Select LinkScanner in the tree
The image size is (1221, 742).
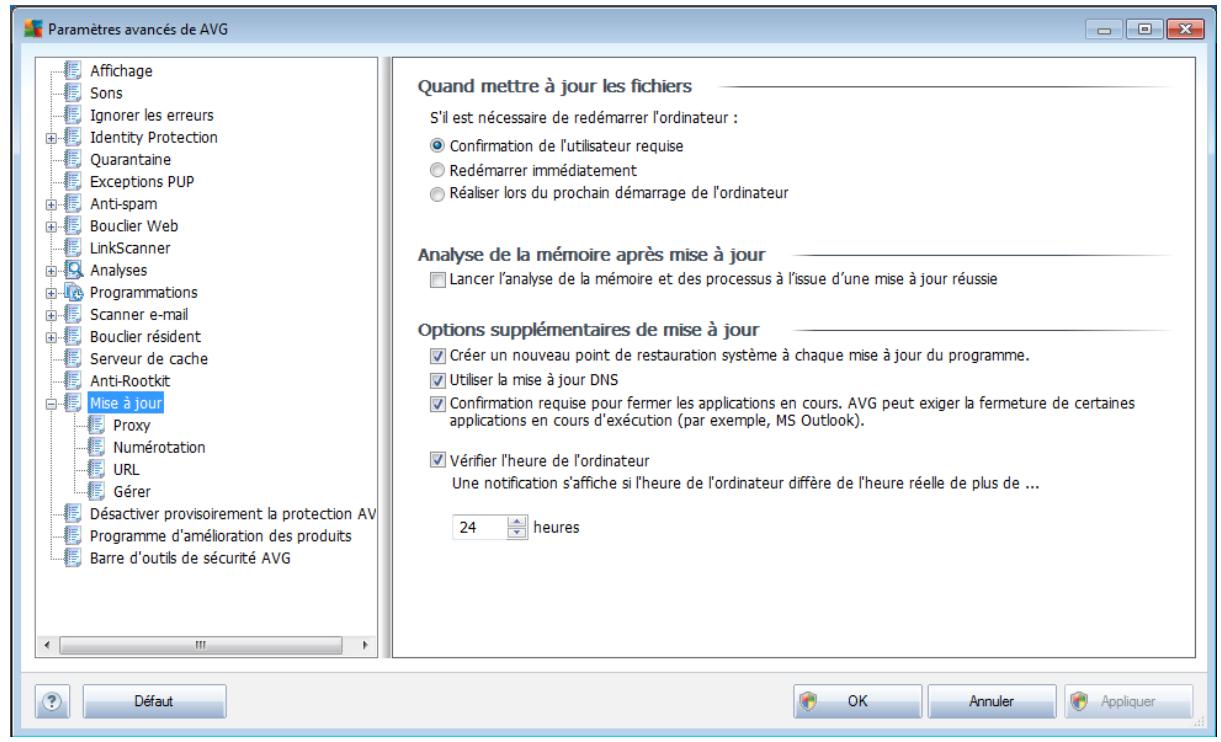[x=129, y=247]
